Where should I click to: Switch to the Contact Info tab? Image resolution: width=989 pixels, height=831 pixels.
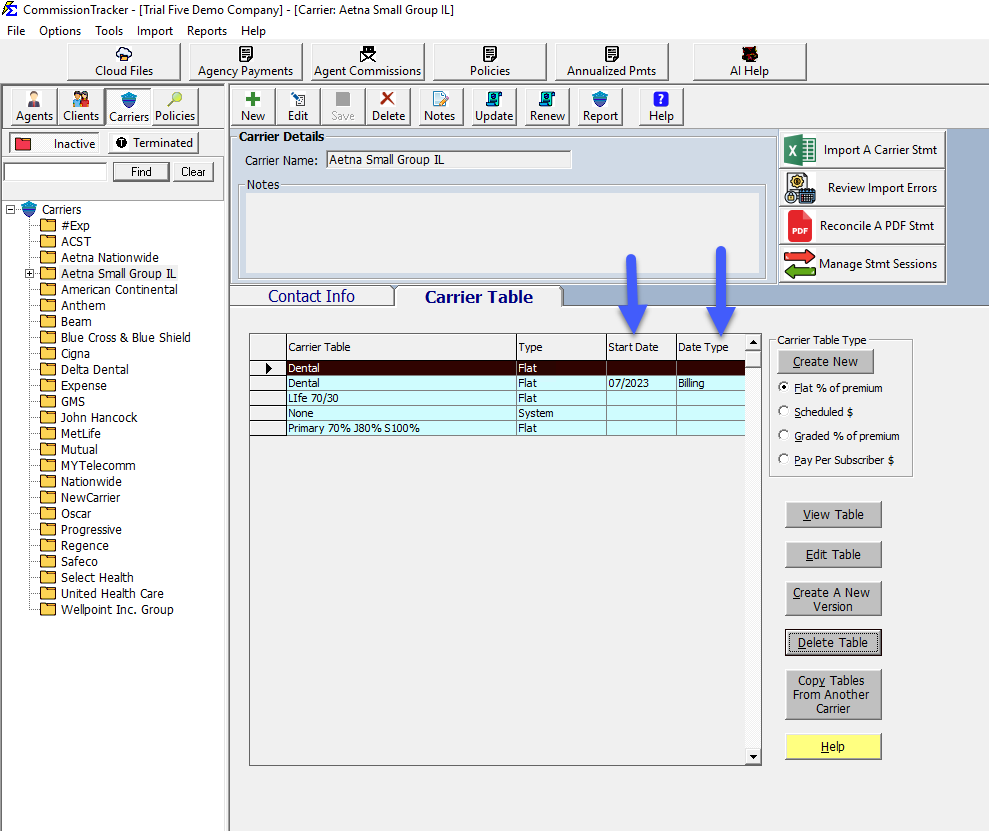pos(311,296)
